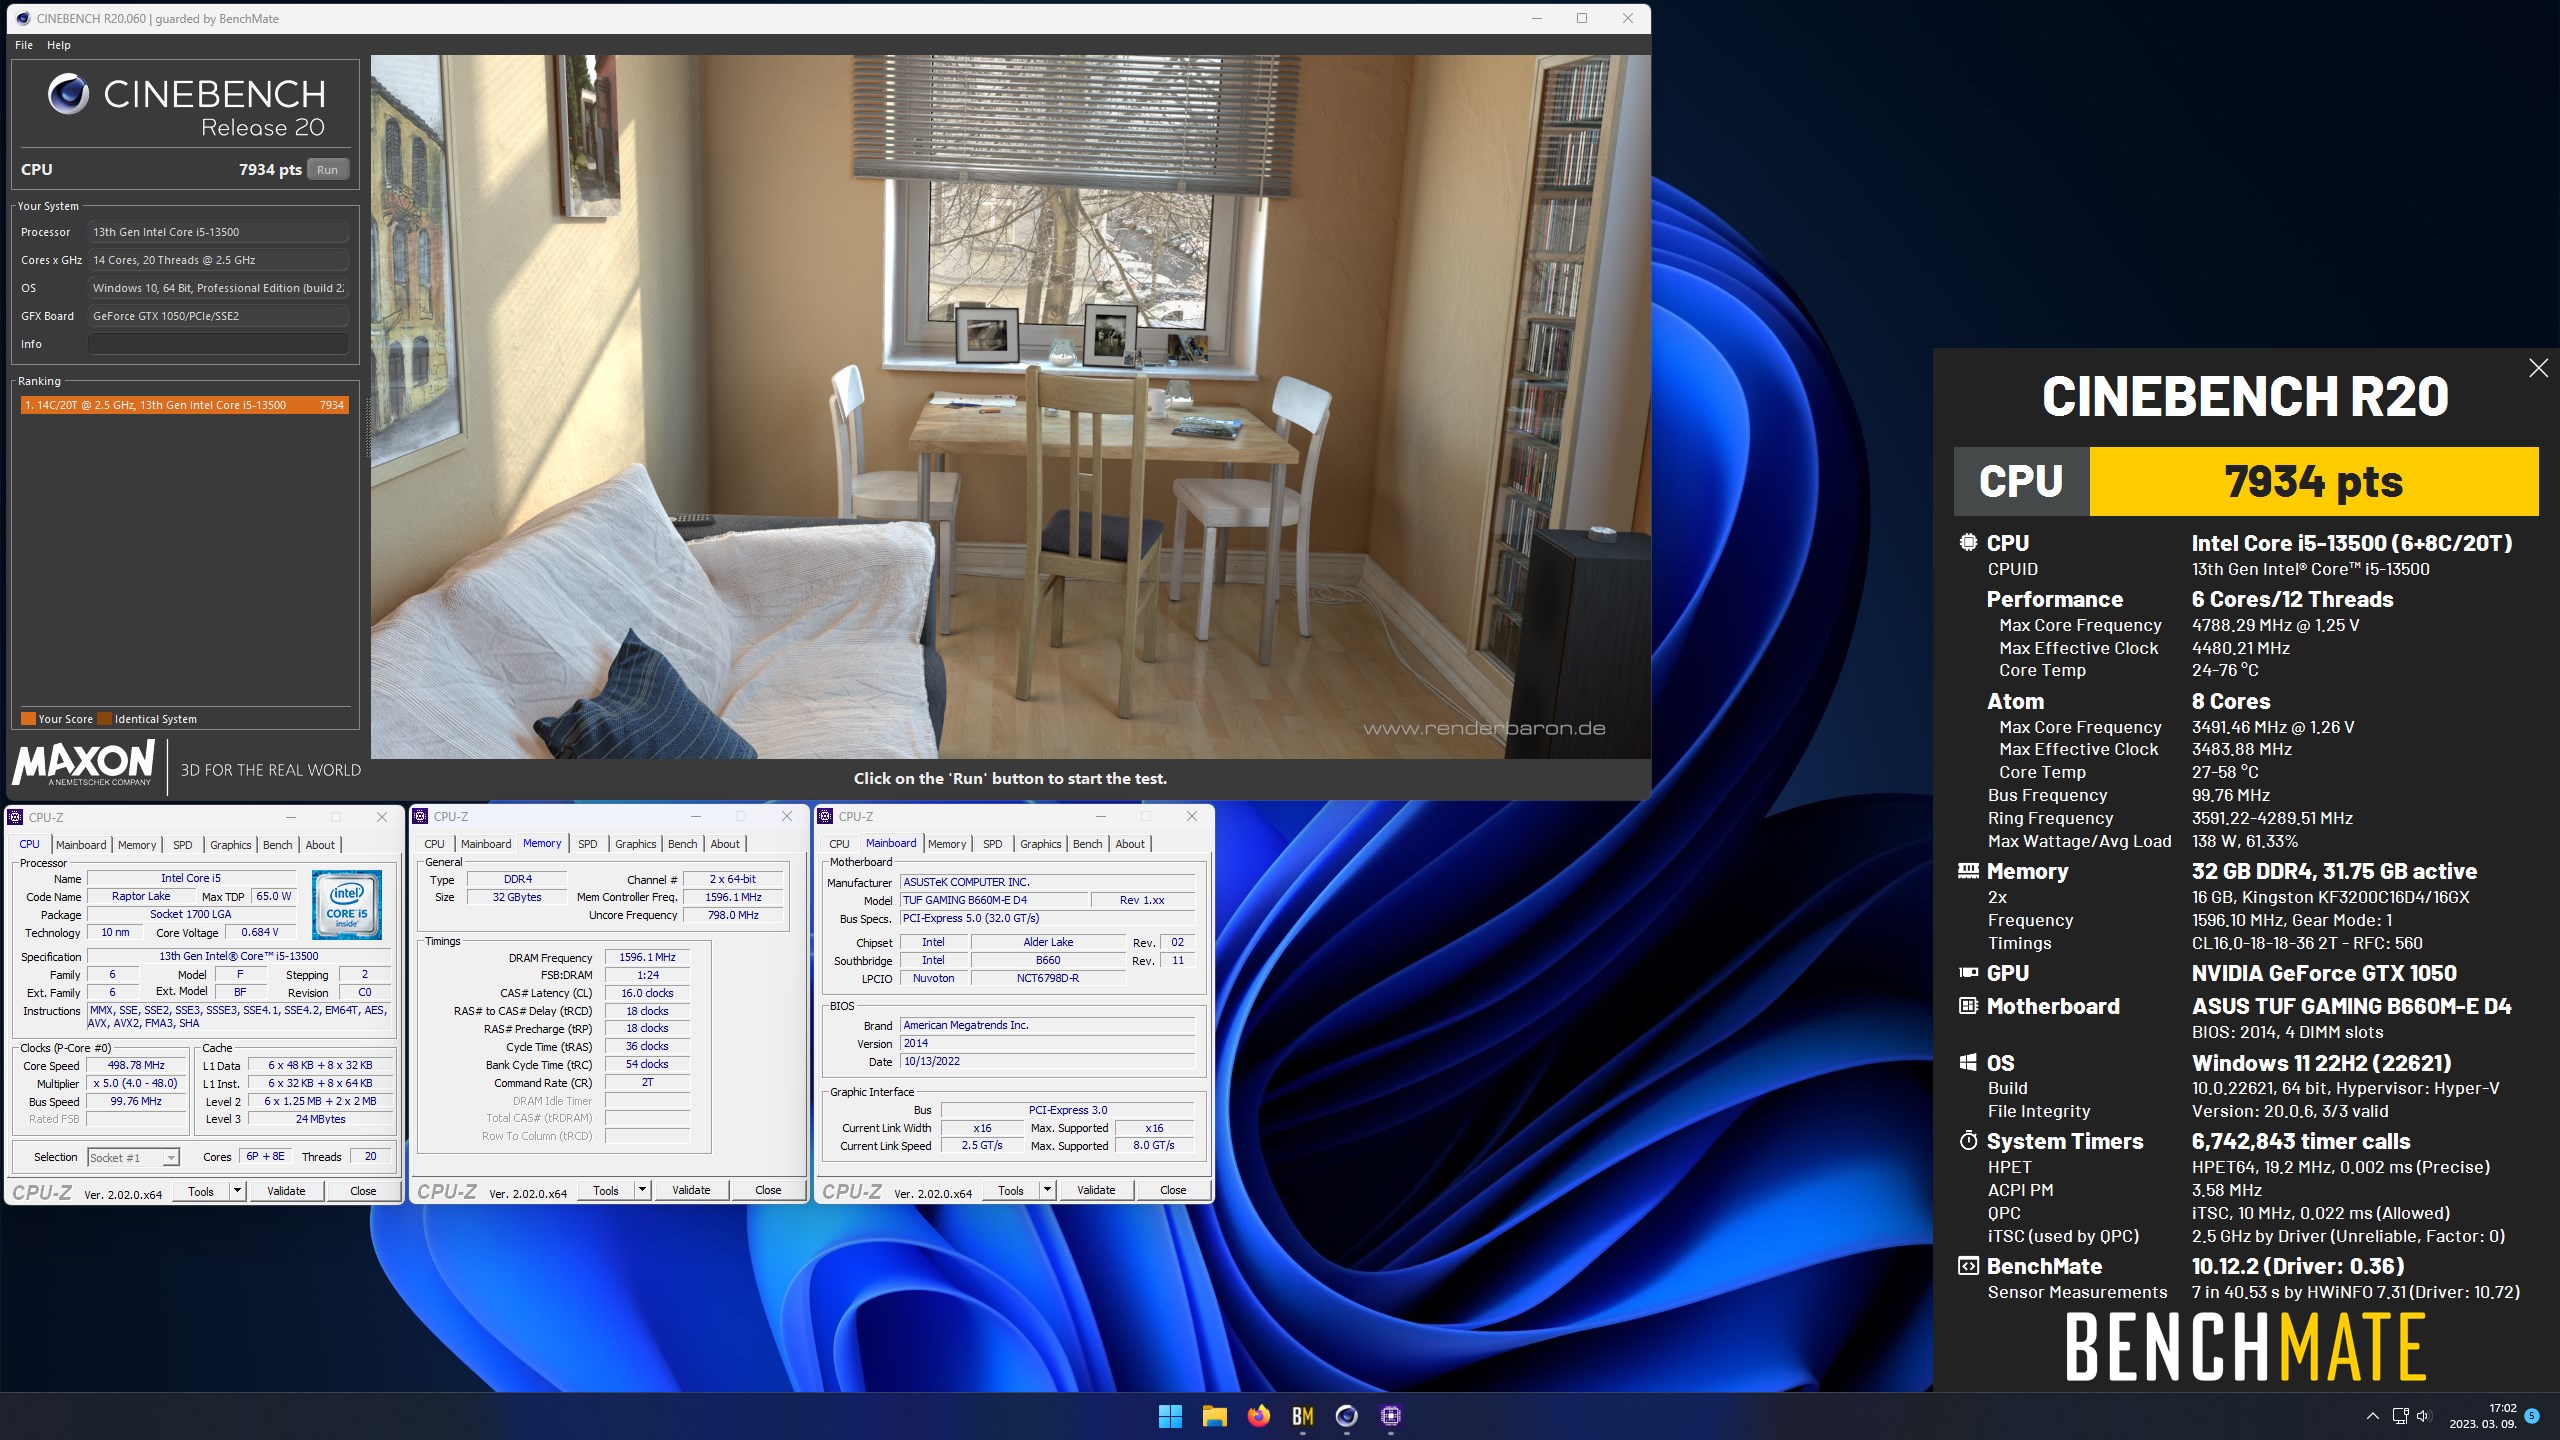Open the BenchMate taskbar icon
The image size is (2560, 1440).
click(1302, 1416)
